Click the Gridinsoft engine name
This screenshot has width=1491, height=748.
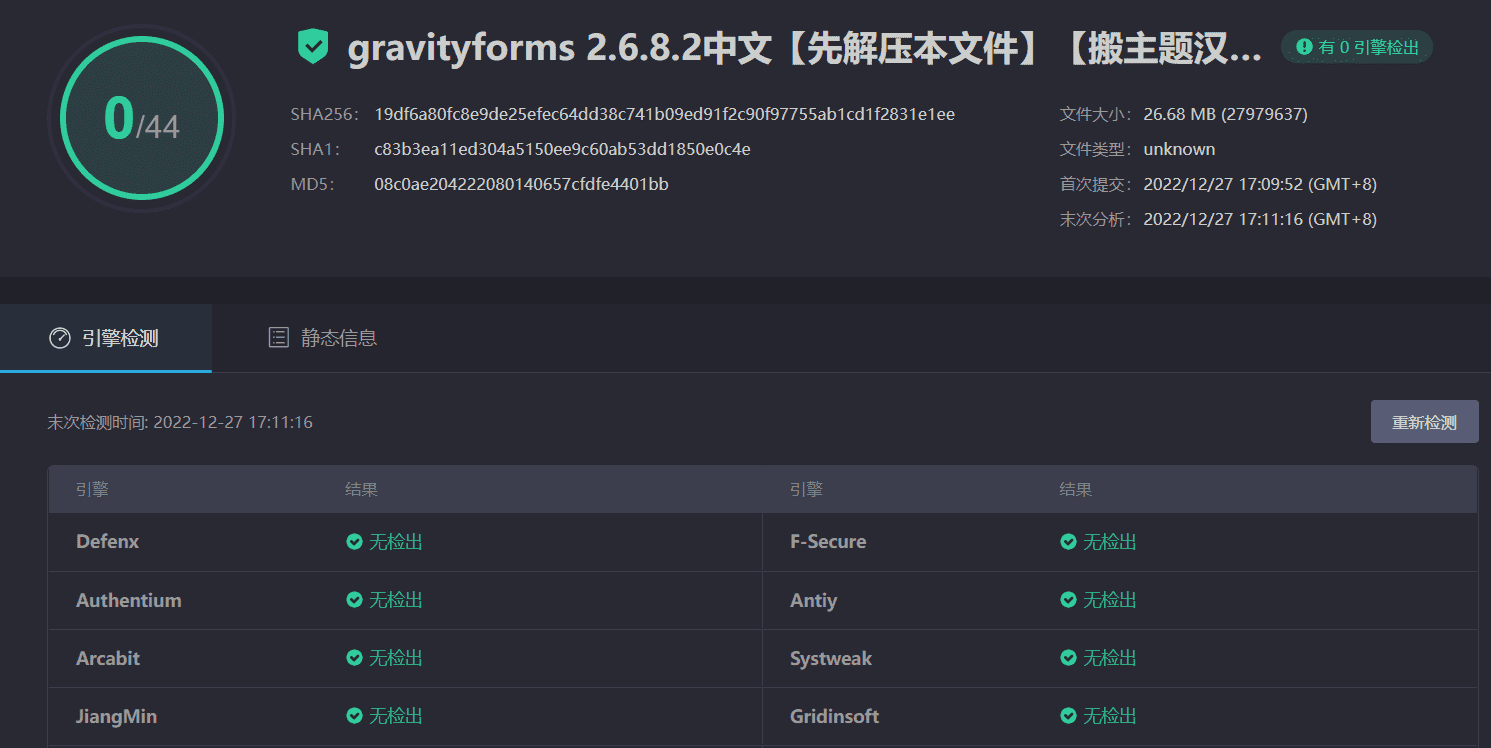[835, 716]
